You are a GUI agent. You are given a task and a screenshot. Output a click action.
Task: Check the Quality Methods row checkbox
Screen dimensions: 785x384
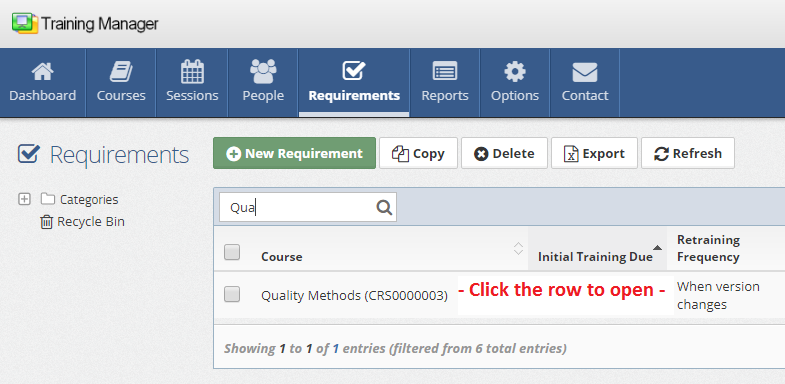click(232, 294)
